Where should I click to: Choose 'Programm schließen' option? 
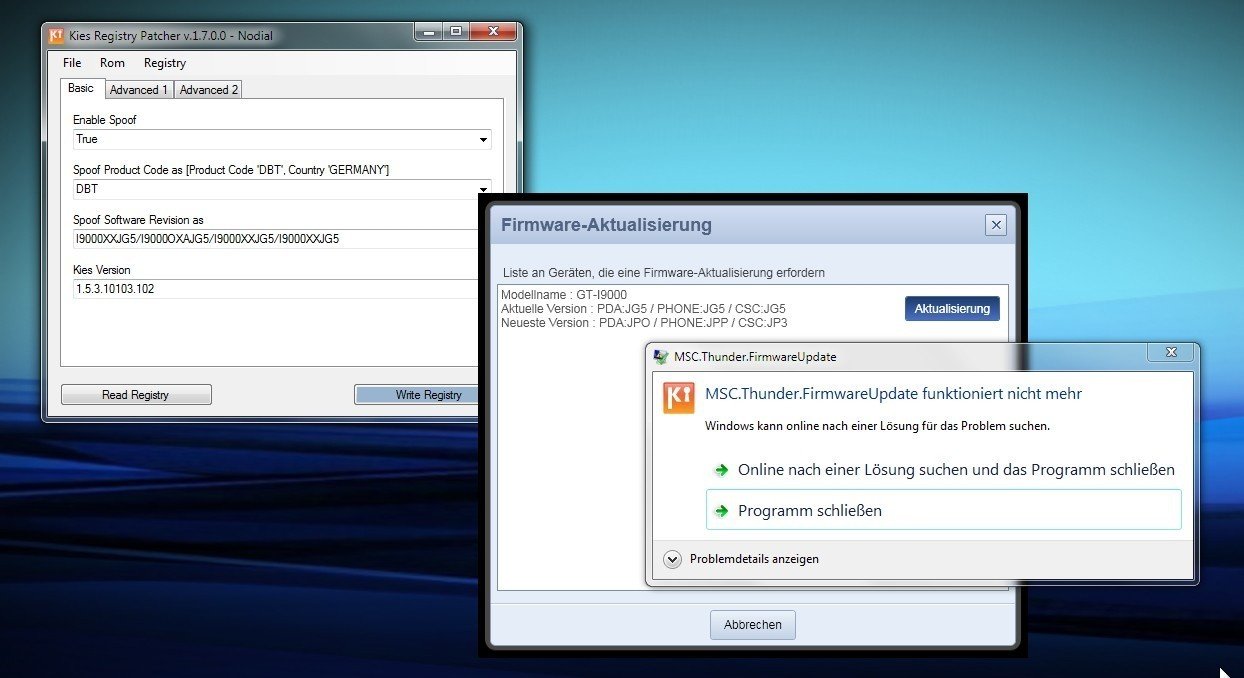pyautogui.click(x=944, y=510)
